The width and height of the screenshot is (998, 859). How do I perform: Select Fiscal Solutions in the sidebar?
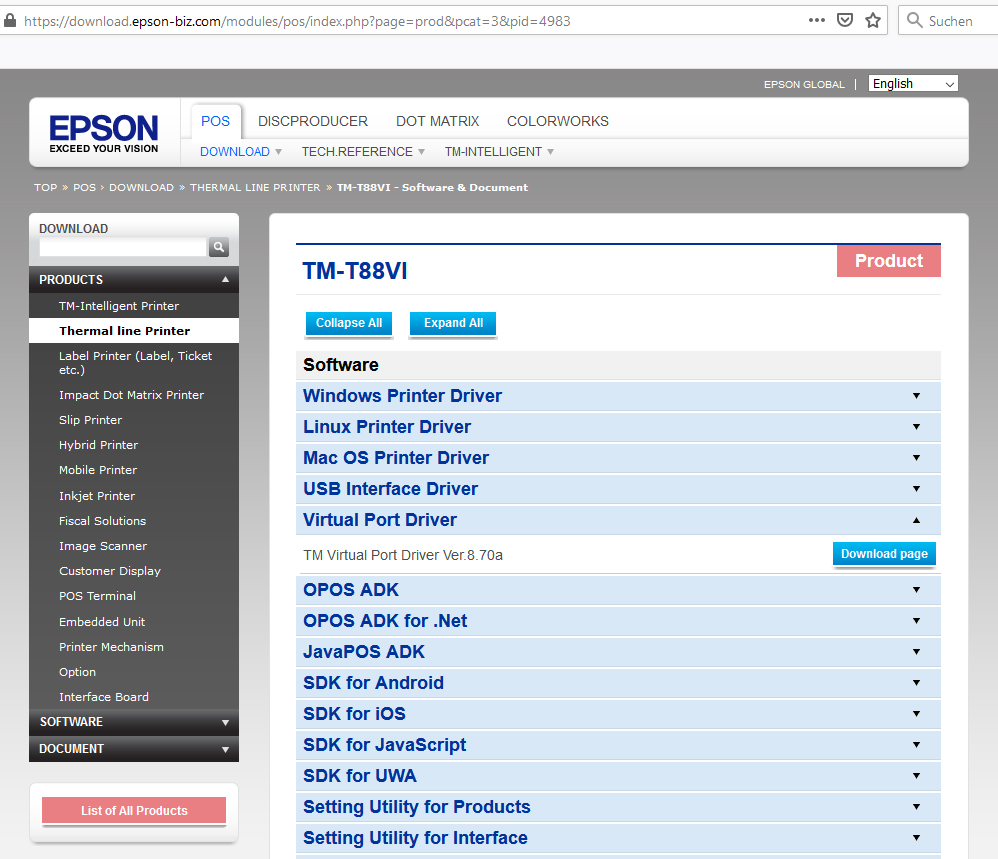(x=134, y=521)
